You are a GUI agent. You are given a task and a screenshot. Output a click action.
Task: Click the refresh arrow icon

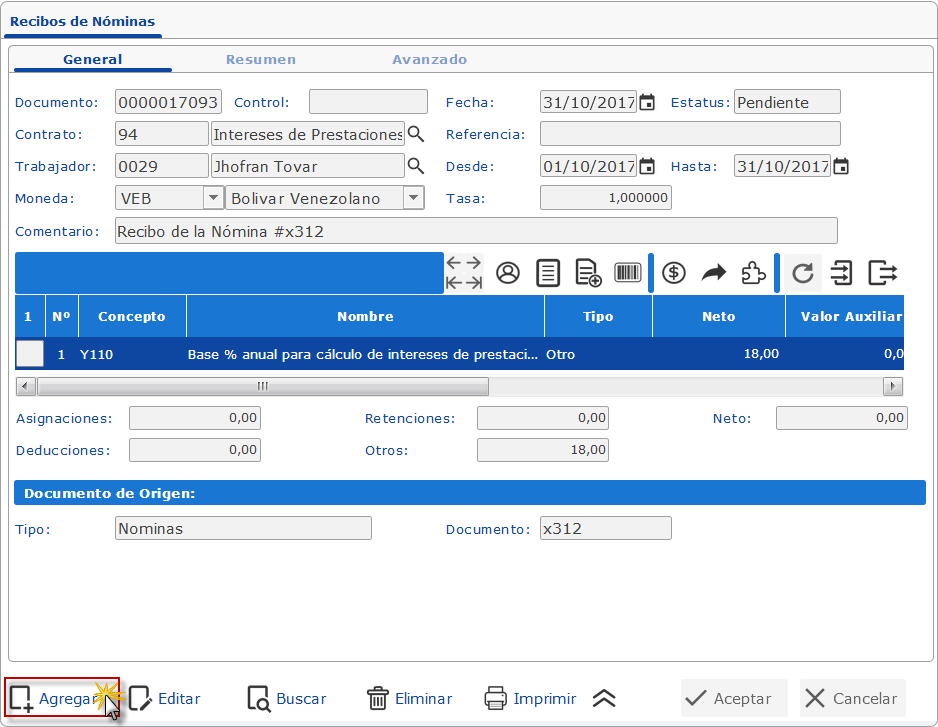[802, 273]
